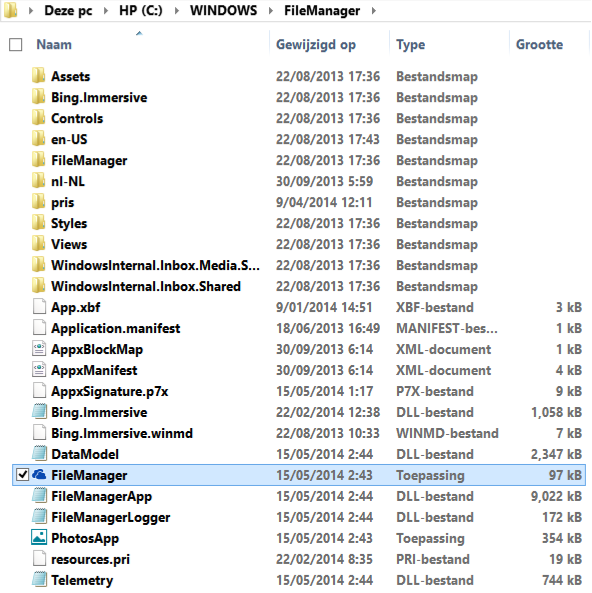Toggle the select-all checkbox beside Naam

[x=16, y=45]
